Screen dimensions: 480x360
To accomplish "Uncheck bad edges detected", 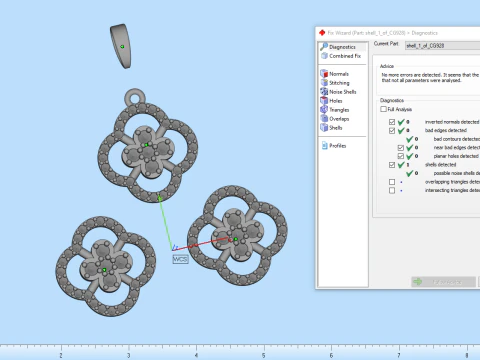I will [392, 130].
